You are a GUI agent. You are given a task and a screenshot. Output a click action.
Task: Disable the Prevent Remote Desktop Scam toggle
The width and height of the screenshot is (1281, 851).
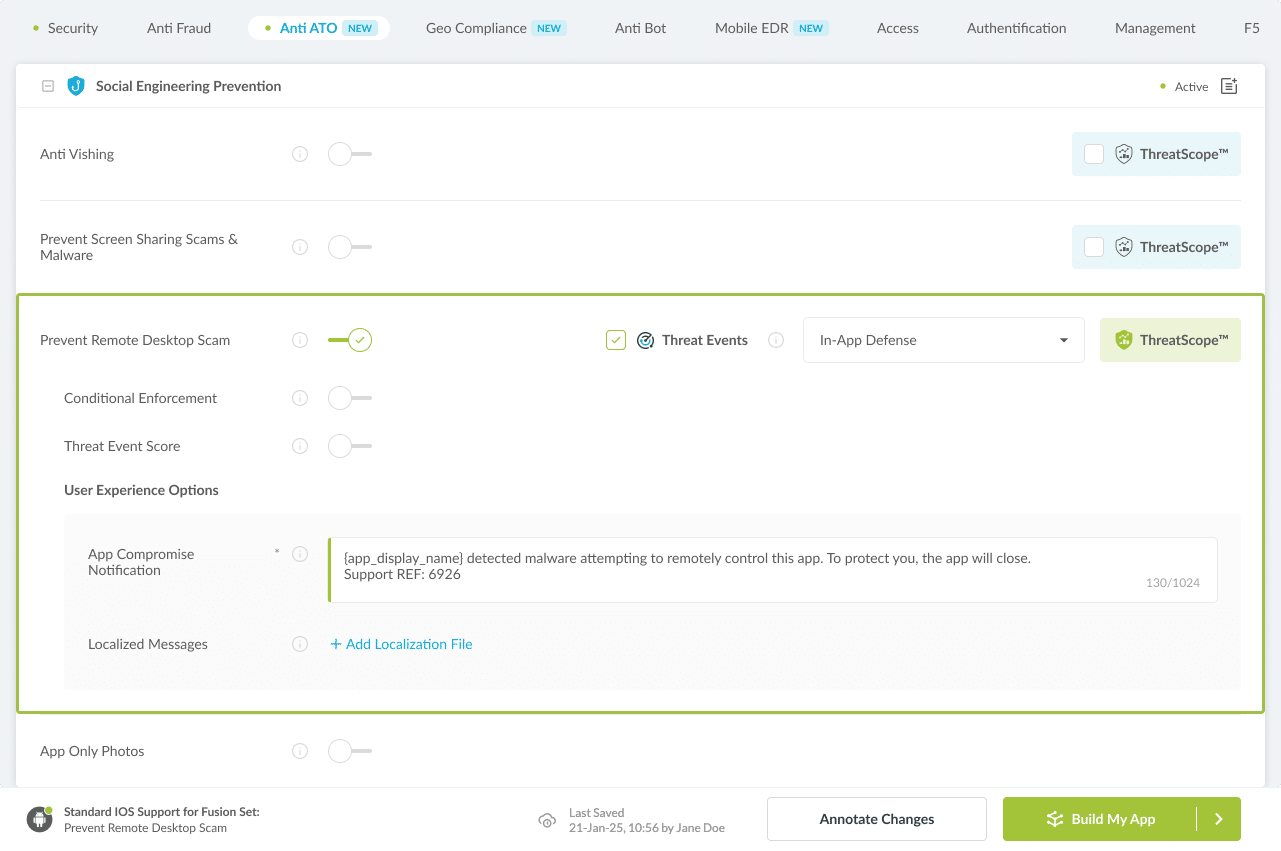pyautogui.click(x=351, y=340)
